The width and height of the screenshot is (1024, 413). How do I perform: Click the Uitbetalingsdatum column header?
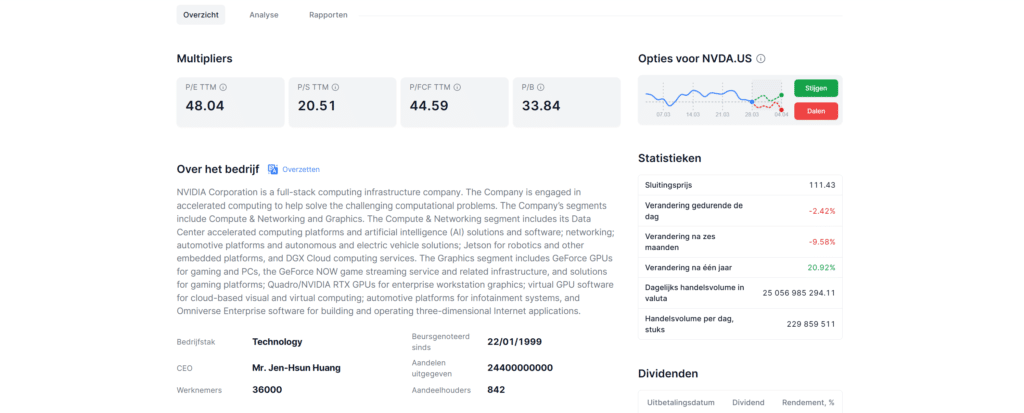(x=680, y=403)
